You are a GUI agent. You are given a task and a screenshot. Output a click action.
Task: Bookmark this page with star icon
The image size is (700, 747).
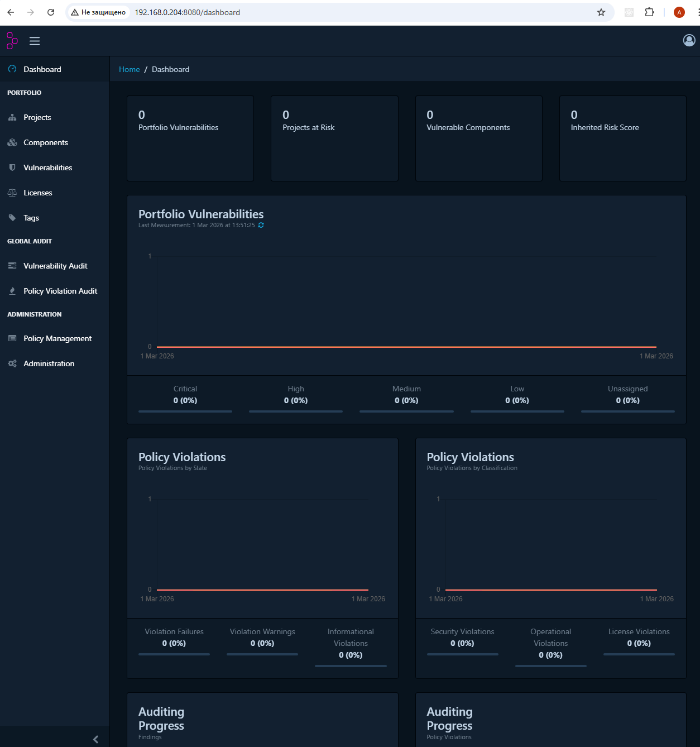click(x=601, y=12)
